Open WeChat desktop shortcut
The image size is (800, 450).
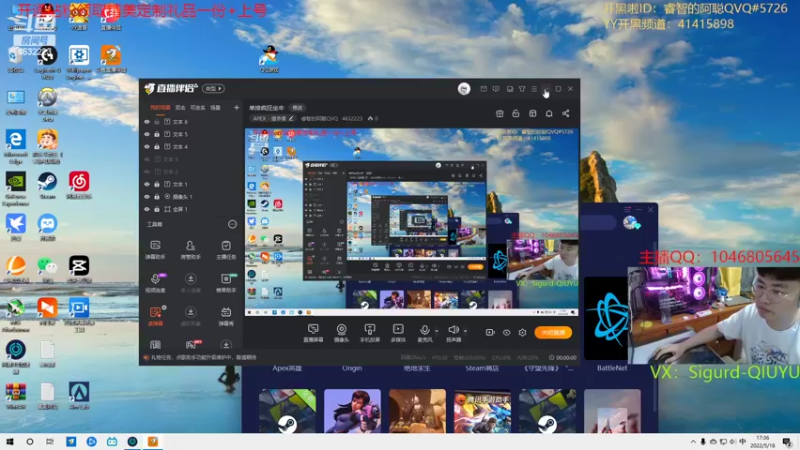pyautogui.click(x=47, y=269)
